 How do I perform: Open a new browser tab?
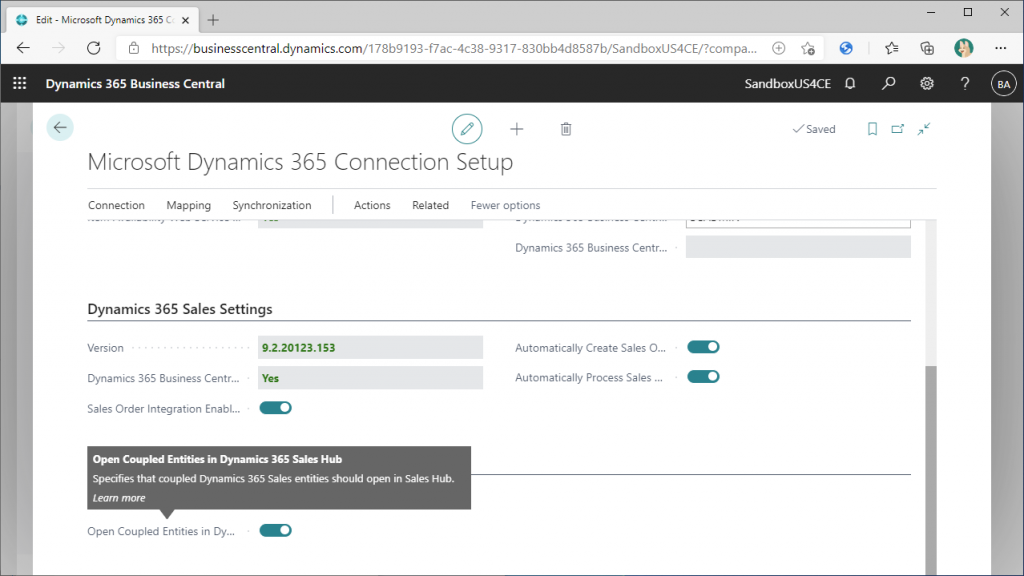[x=213, y=20]
